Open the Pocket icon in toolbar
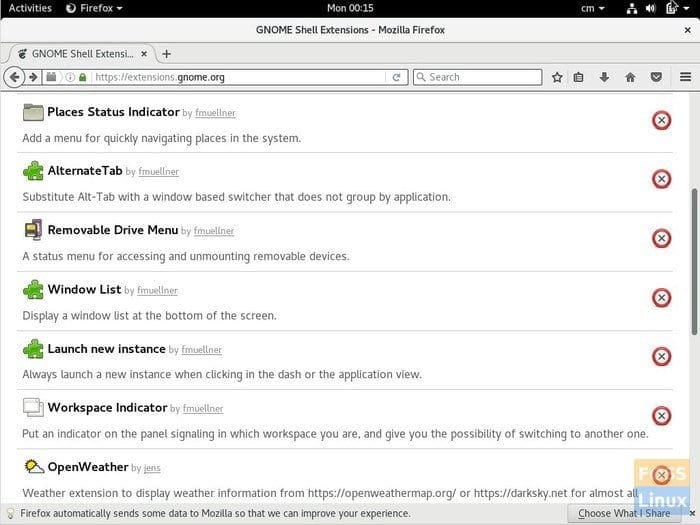Image resolution: width=700 pixels, height=525 pixels. point(656,77)
